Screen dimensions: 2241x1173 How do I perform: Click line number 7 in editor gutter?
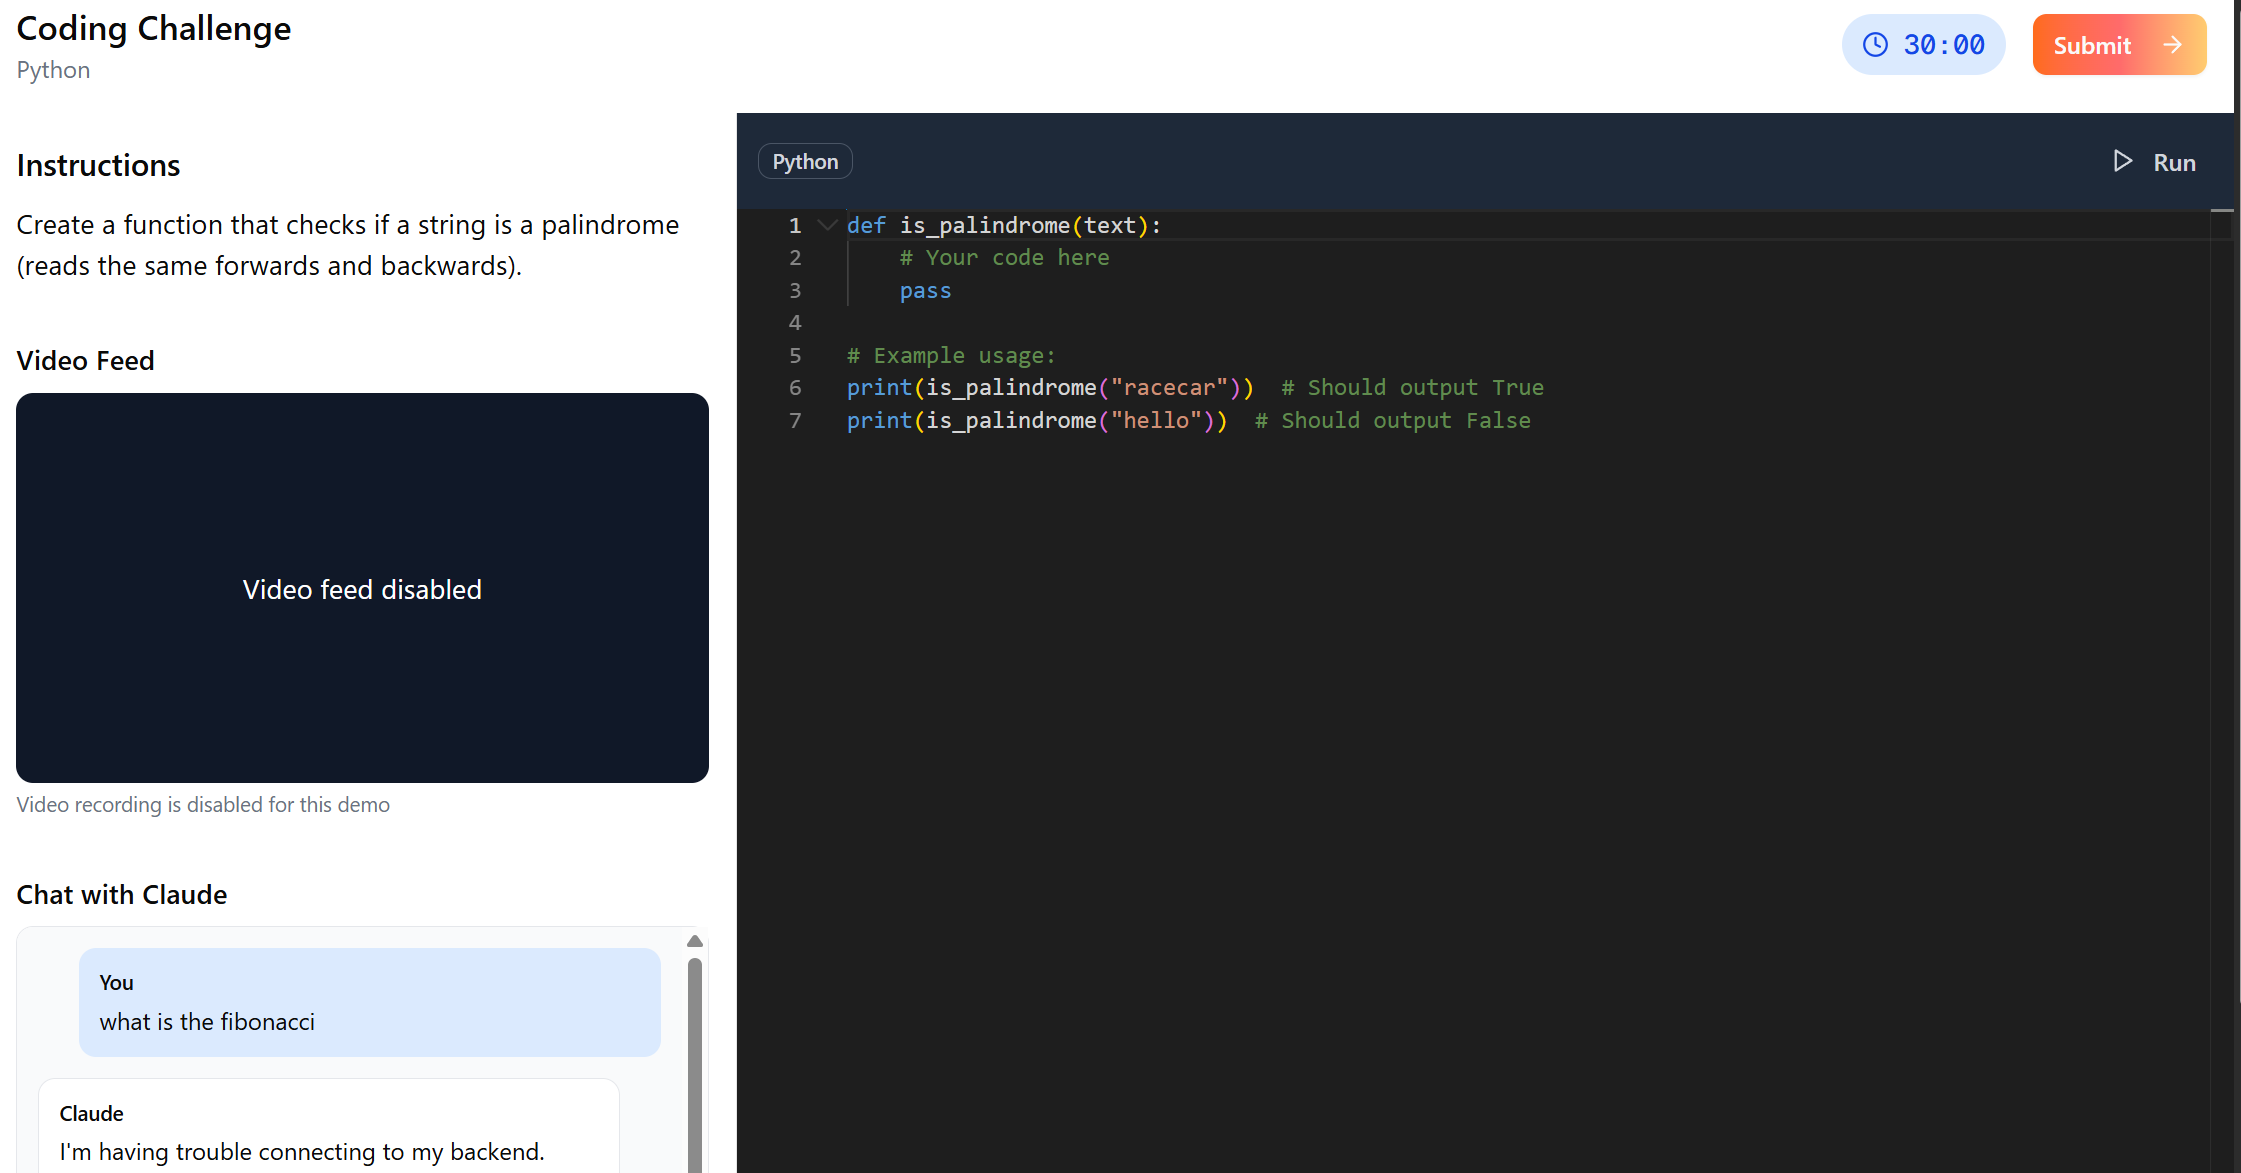pos(795,421)
